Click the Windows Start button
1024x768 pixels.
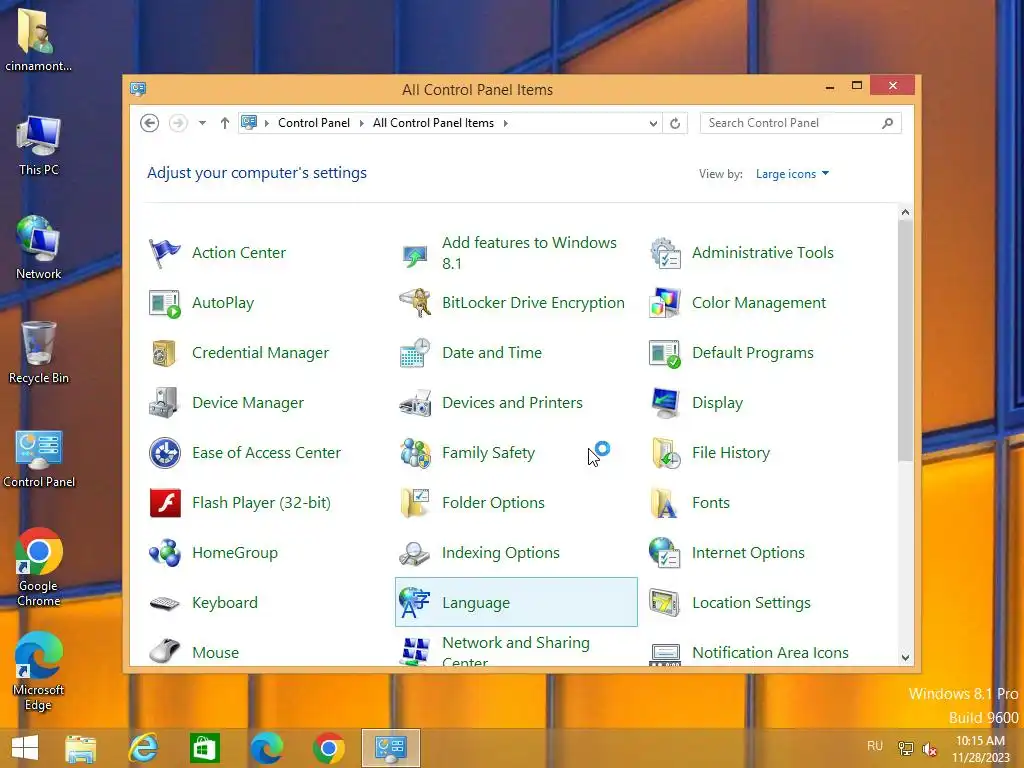click(25, 748)
